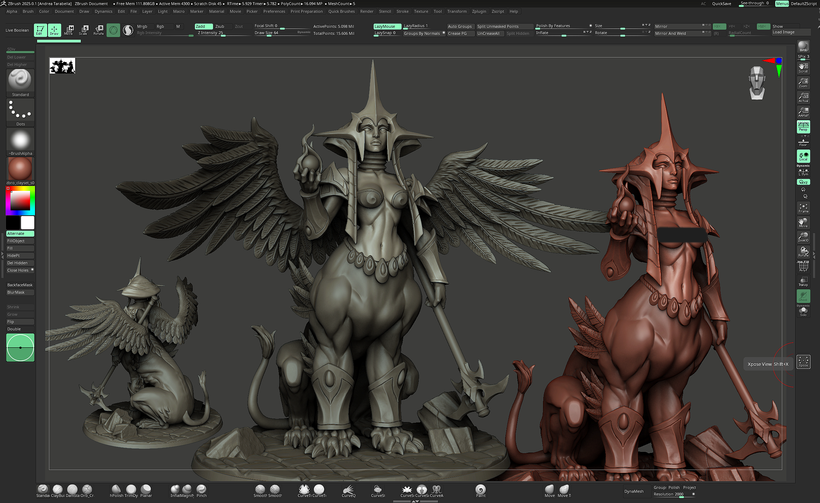
Task: Open the BrushAlpha selector
Action: (19, 140)
